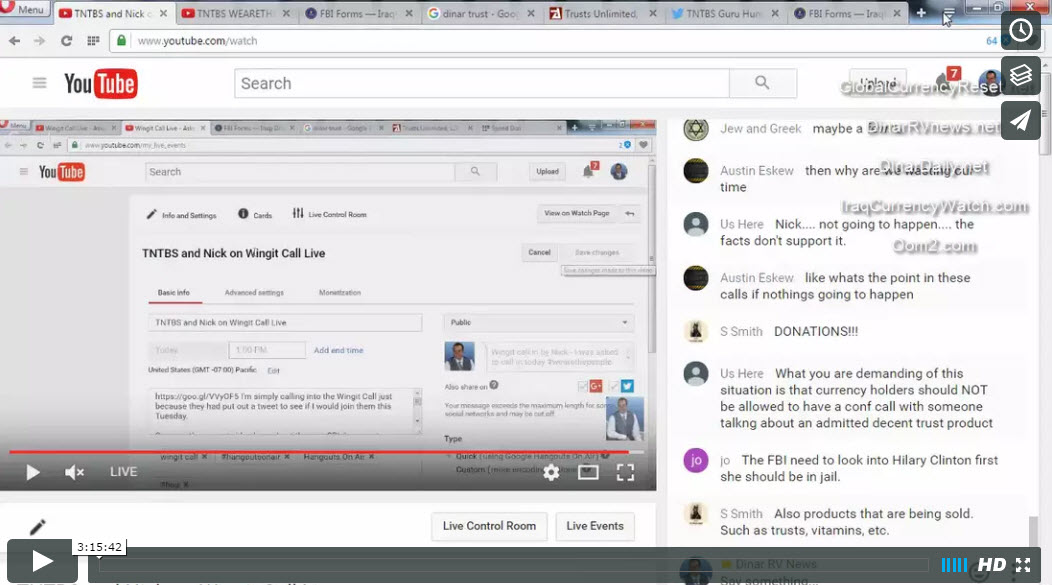Image resolution: width=1052 pixels, height=585 pixels.
Task: Open YouTube player settings gear
Action: [551, 472]
